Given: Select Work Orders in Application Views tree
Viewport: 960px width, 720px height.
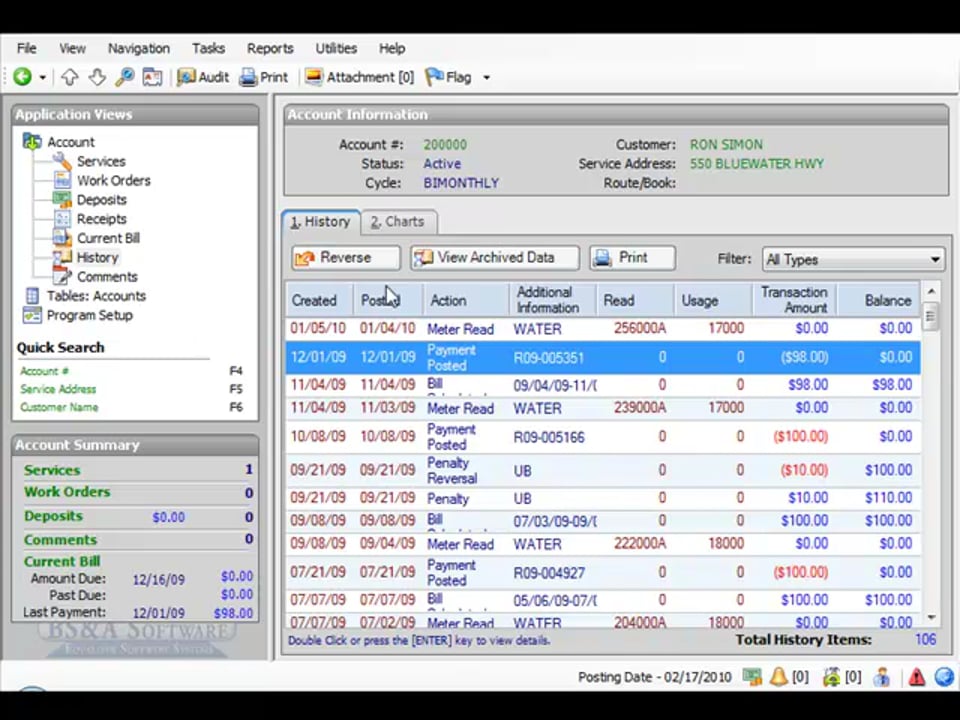Looking at the screenshot, I should [x=113, y=181].
